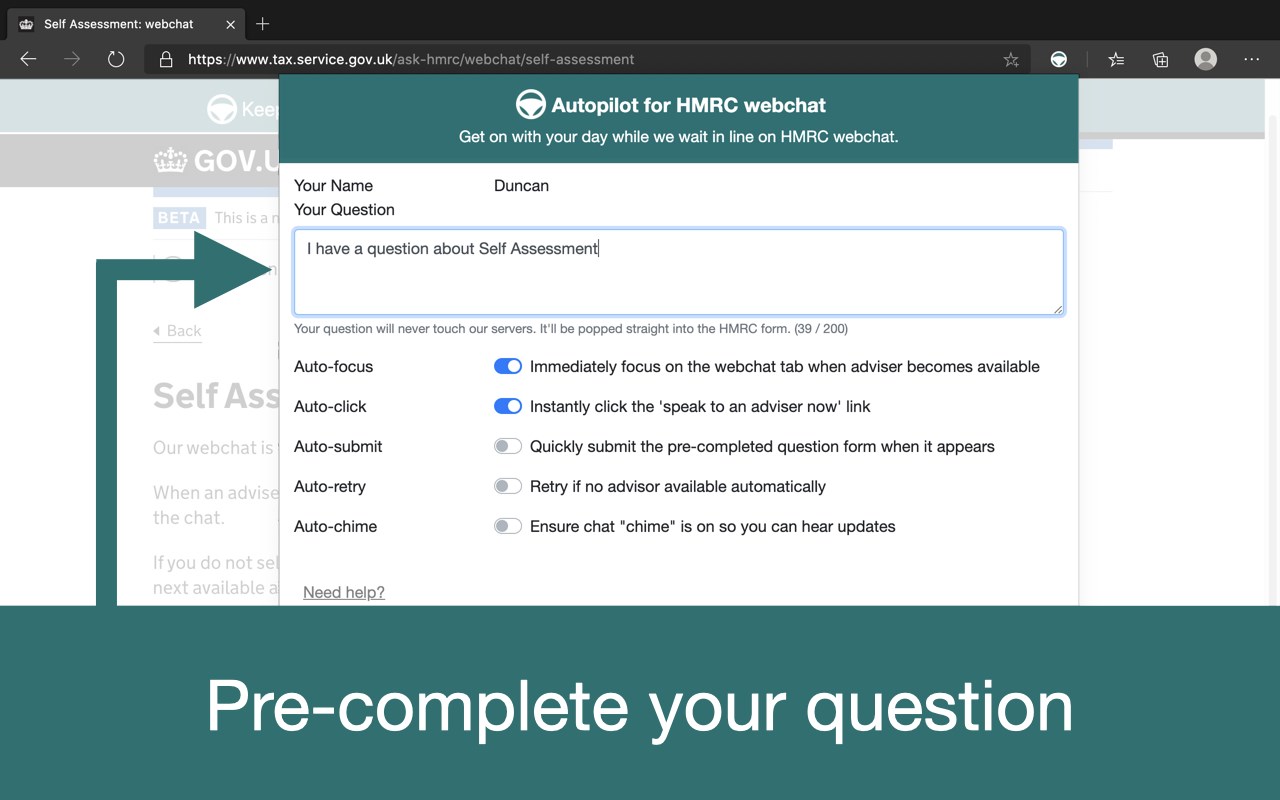
Task: Click 'Instantly click the speak to an adviser' text
Action: point(700,407)
